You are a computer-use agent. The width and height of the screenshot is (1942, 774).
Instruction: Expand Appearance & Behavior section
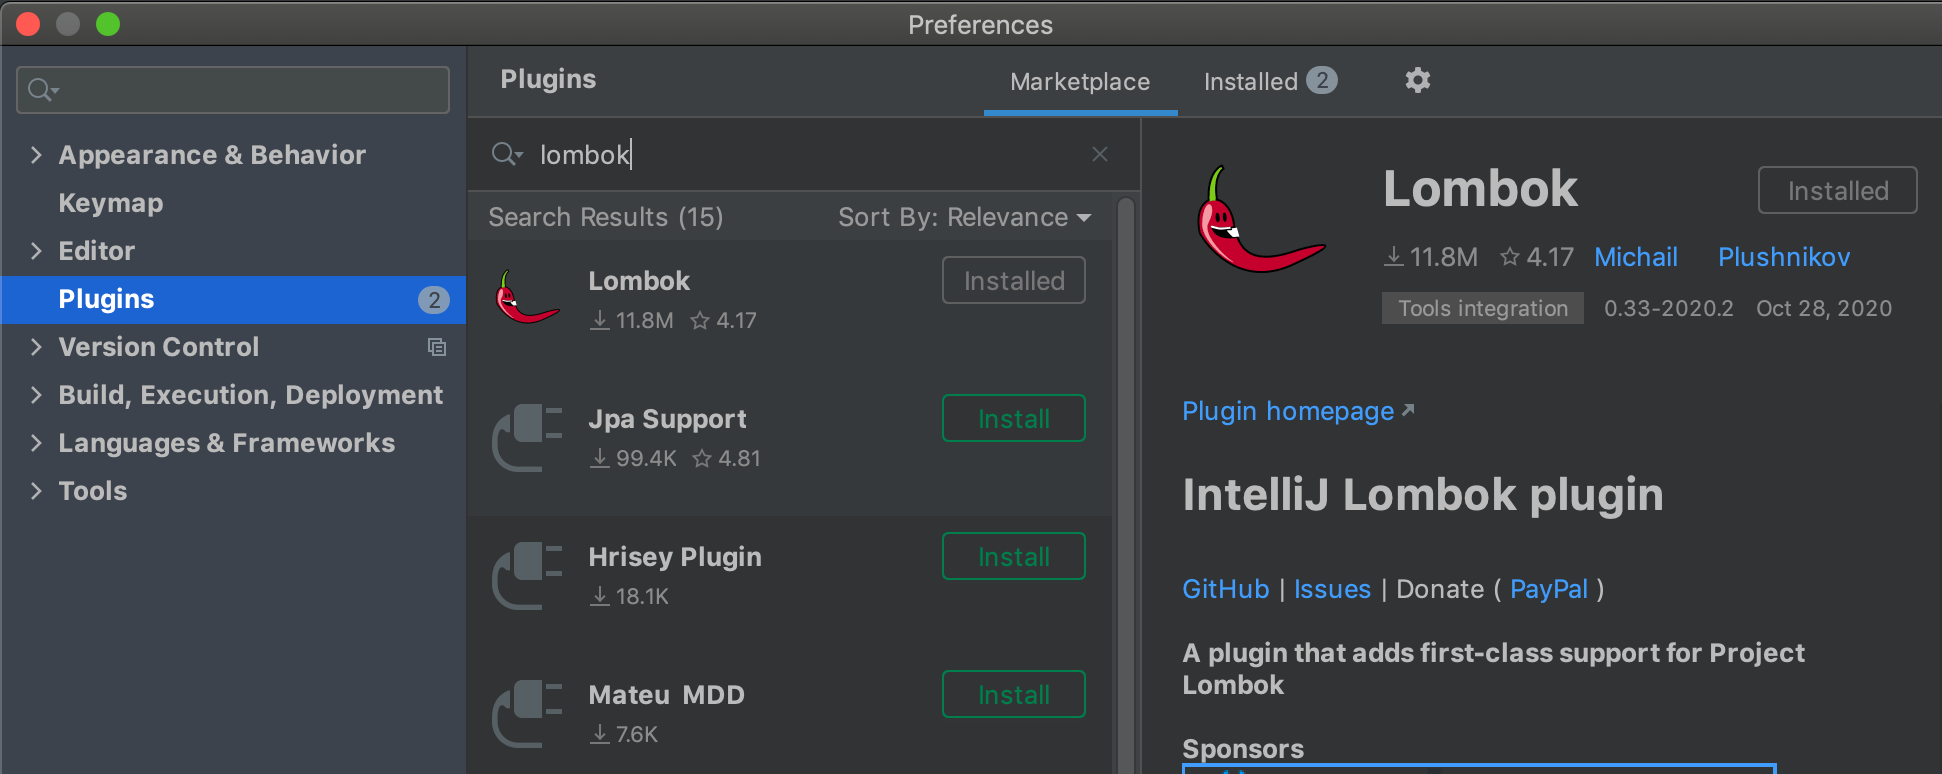pyautogui.click(x=36, y=155)
